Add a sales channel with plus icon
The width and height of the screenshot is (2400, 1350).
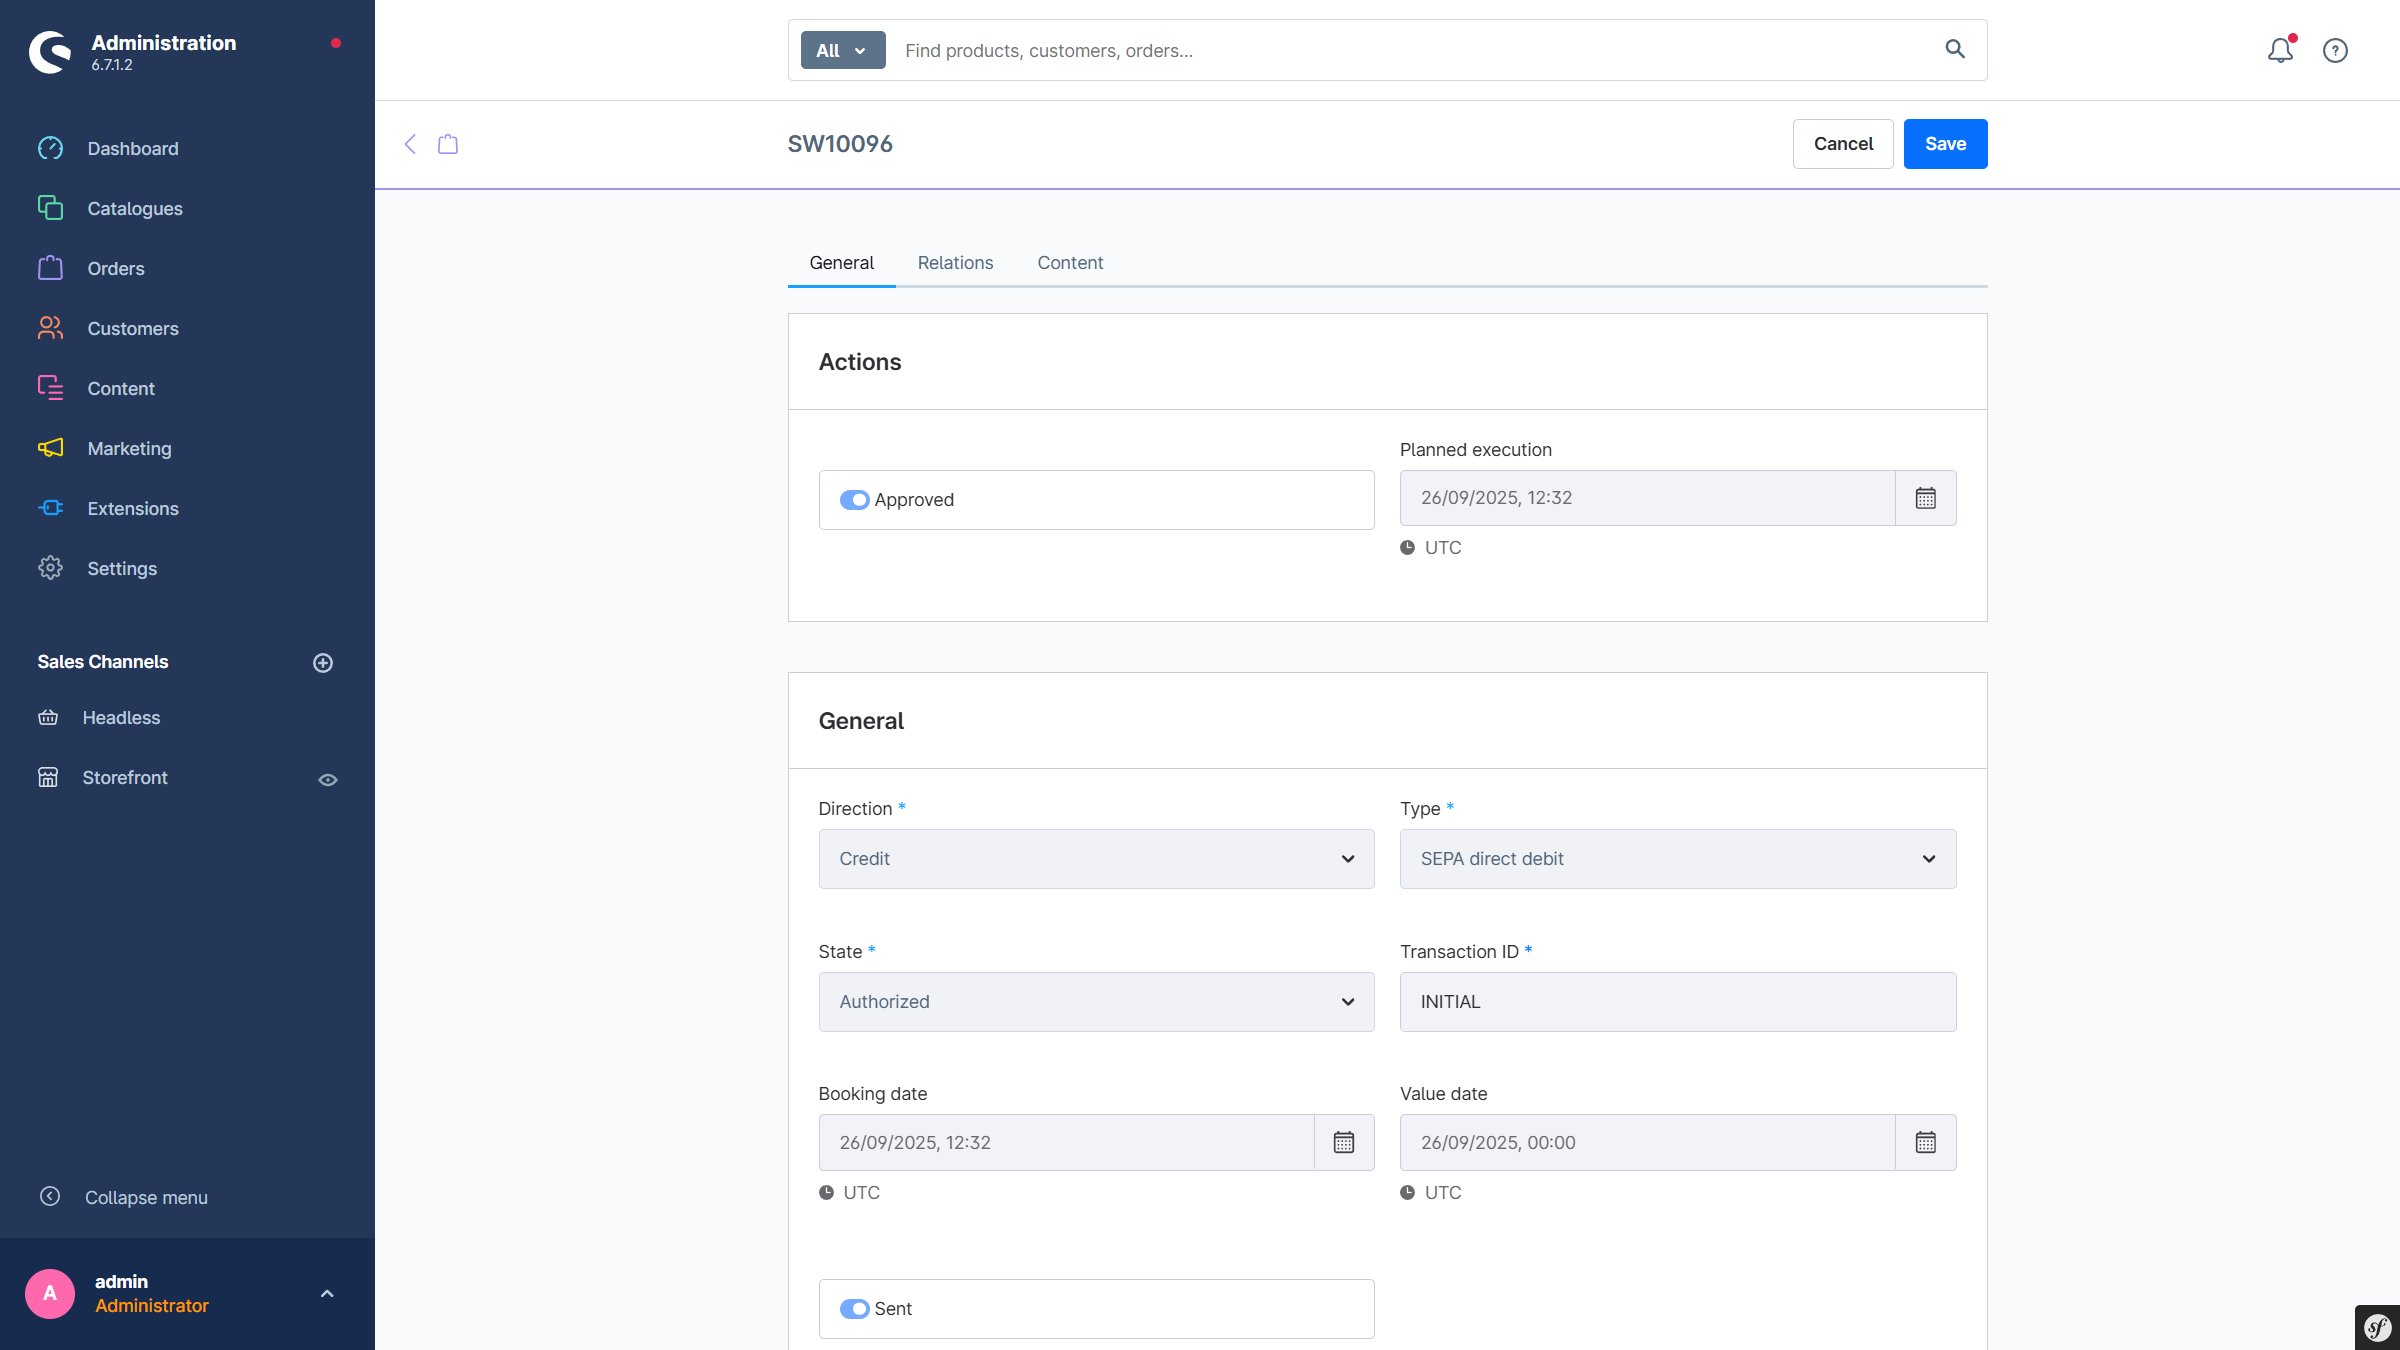[323, 663]
